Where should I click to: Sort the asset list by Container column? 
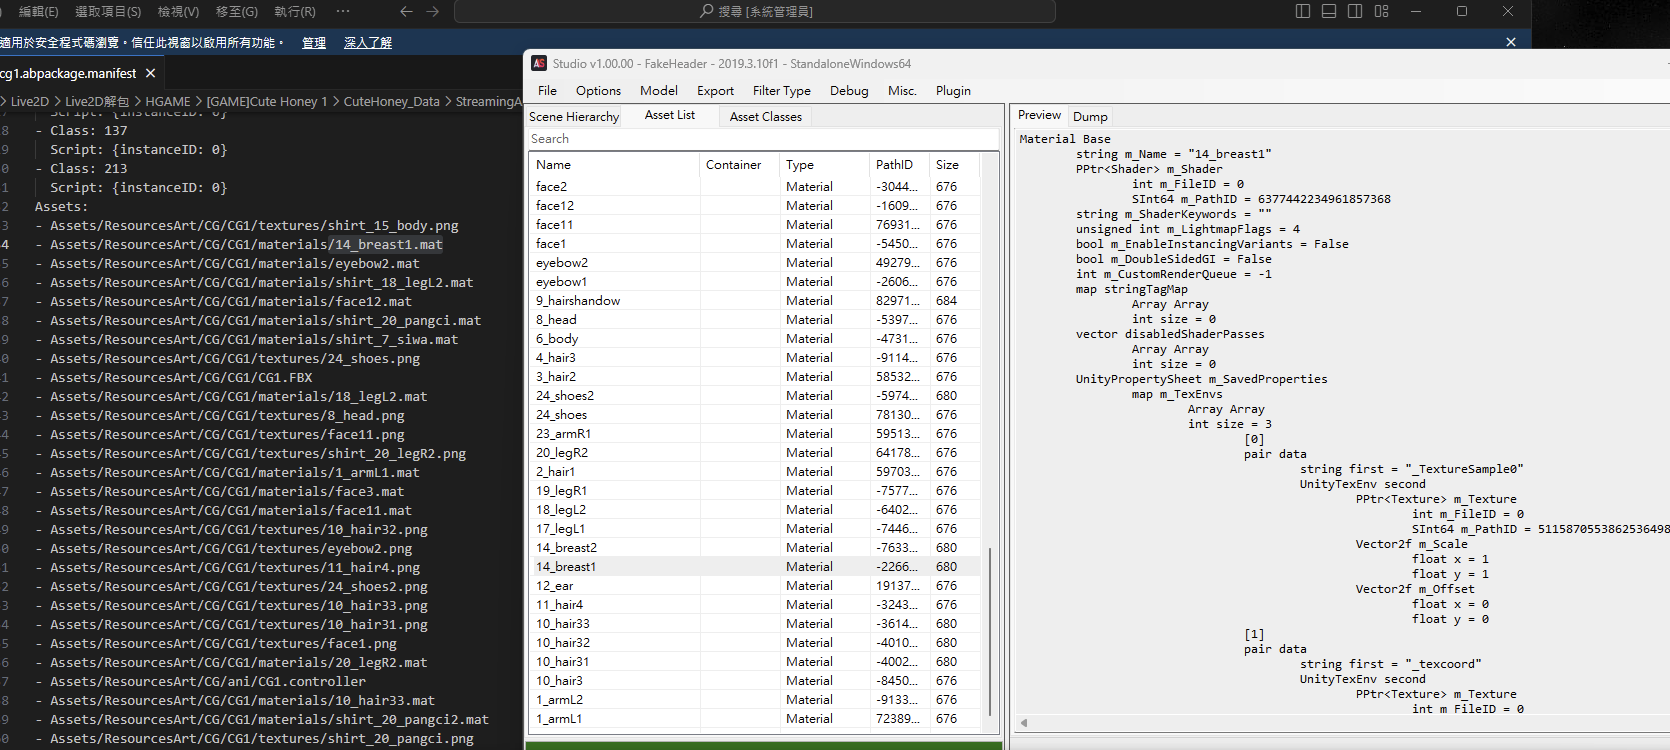coord(739,165)
